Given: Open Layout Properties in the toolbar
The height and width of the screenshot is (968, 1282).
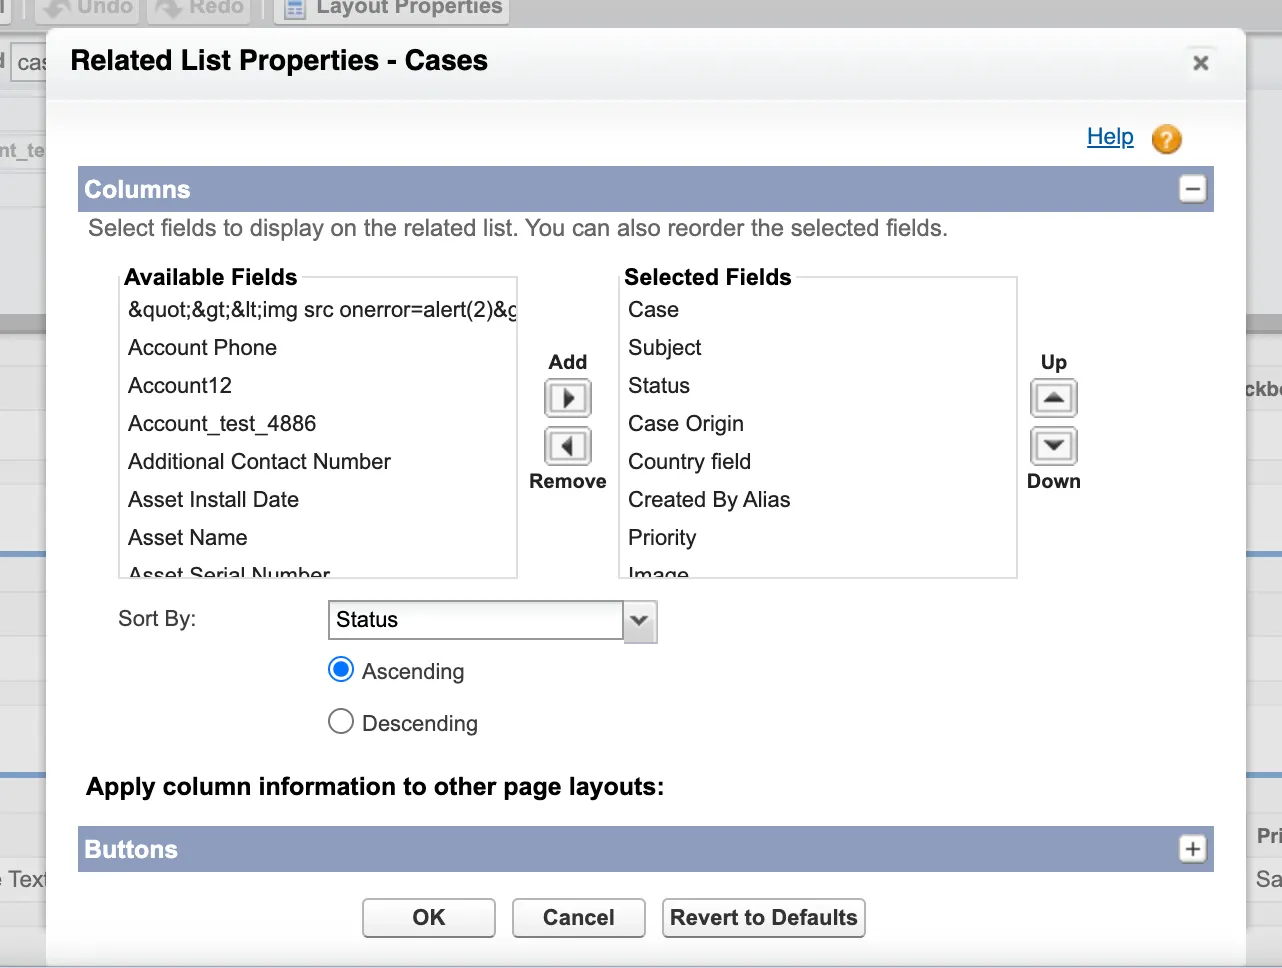Looking at the screenshot, I should coord(396,8).
